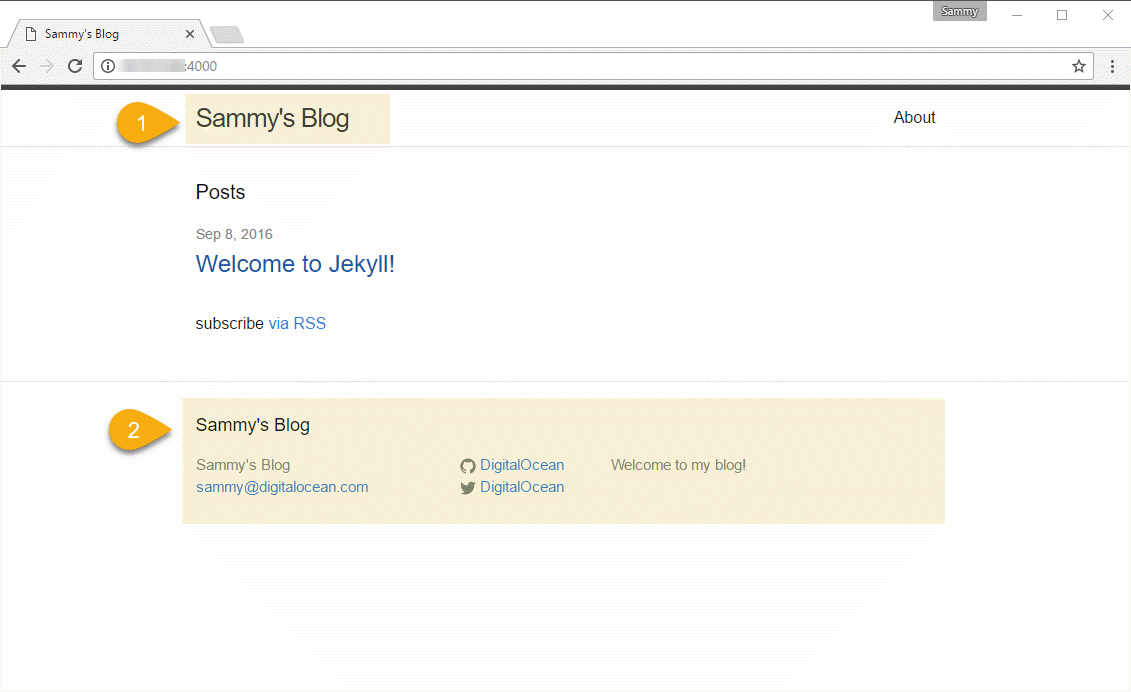The height and width of the screenshot is (692, 1131).
Task: Click the browser forward arrow
Action: click(47, 66)
